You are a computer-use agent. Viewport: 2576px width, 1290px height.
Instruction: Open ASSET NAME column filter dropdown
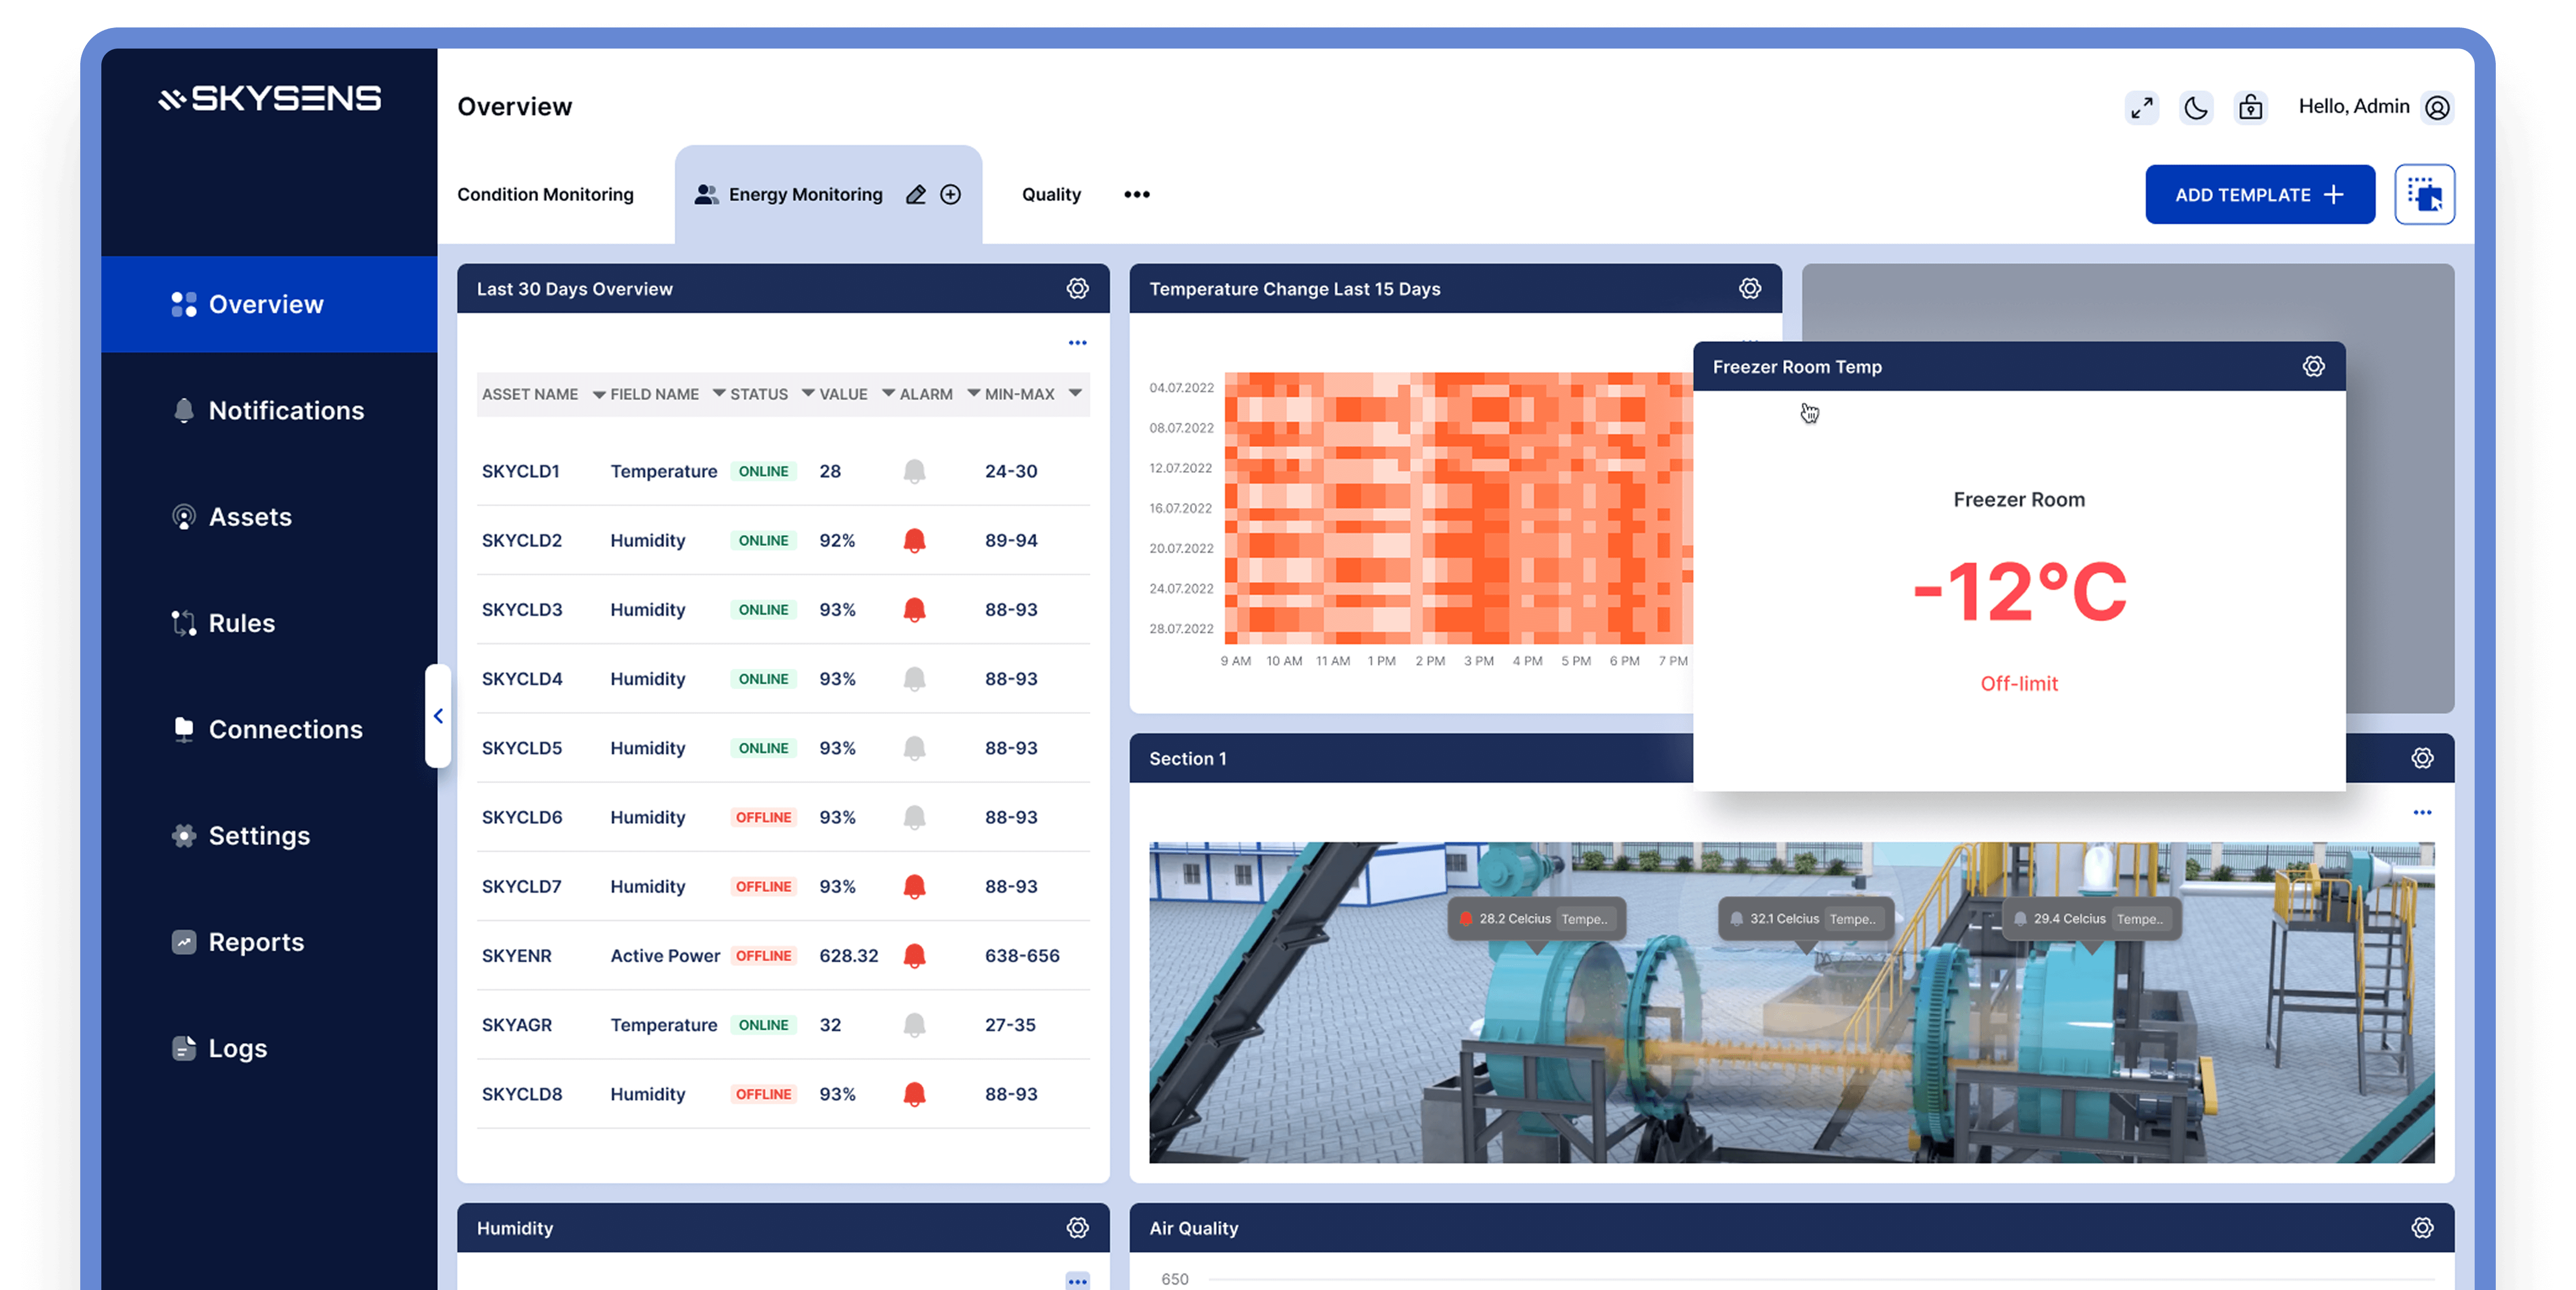click(599, 394)
